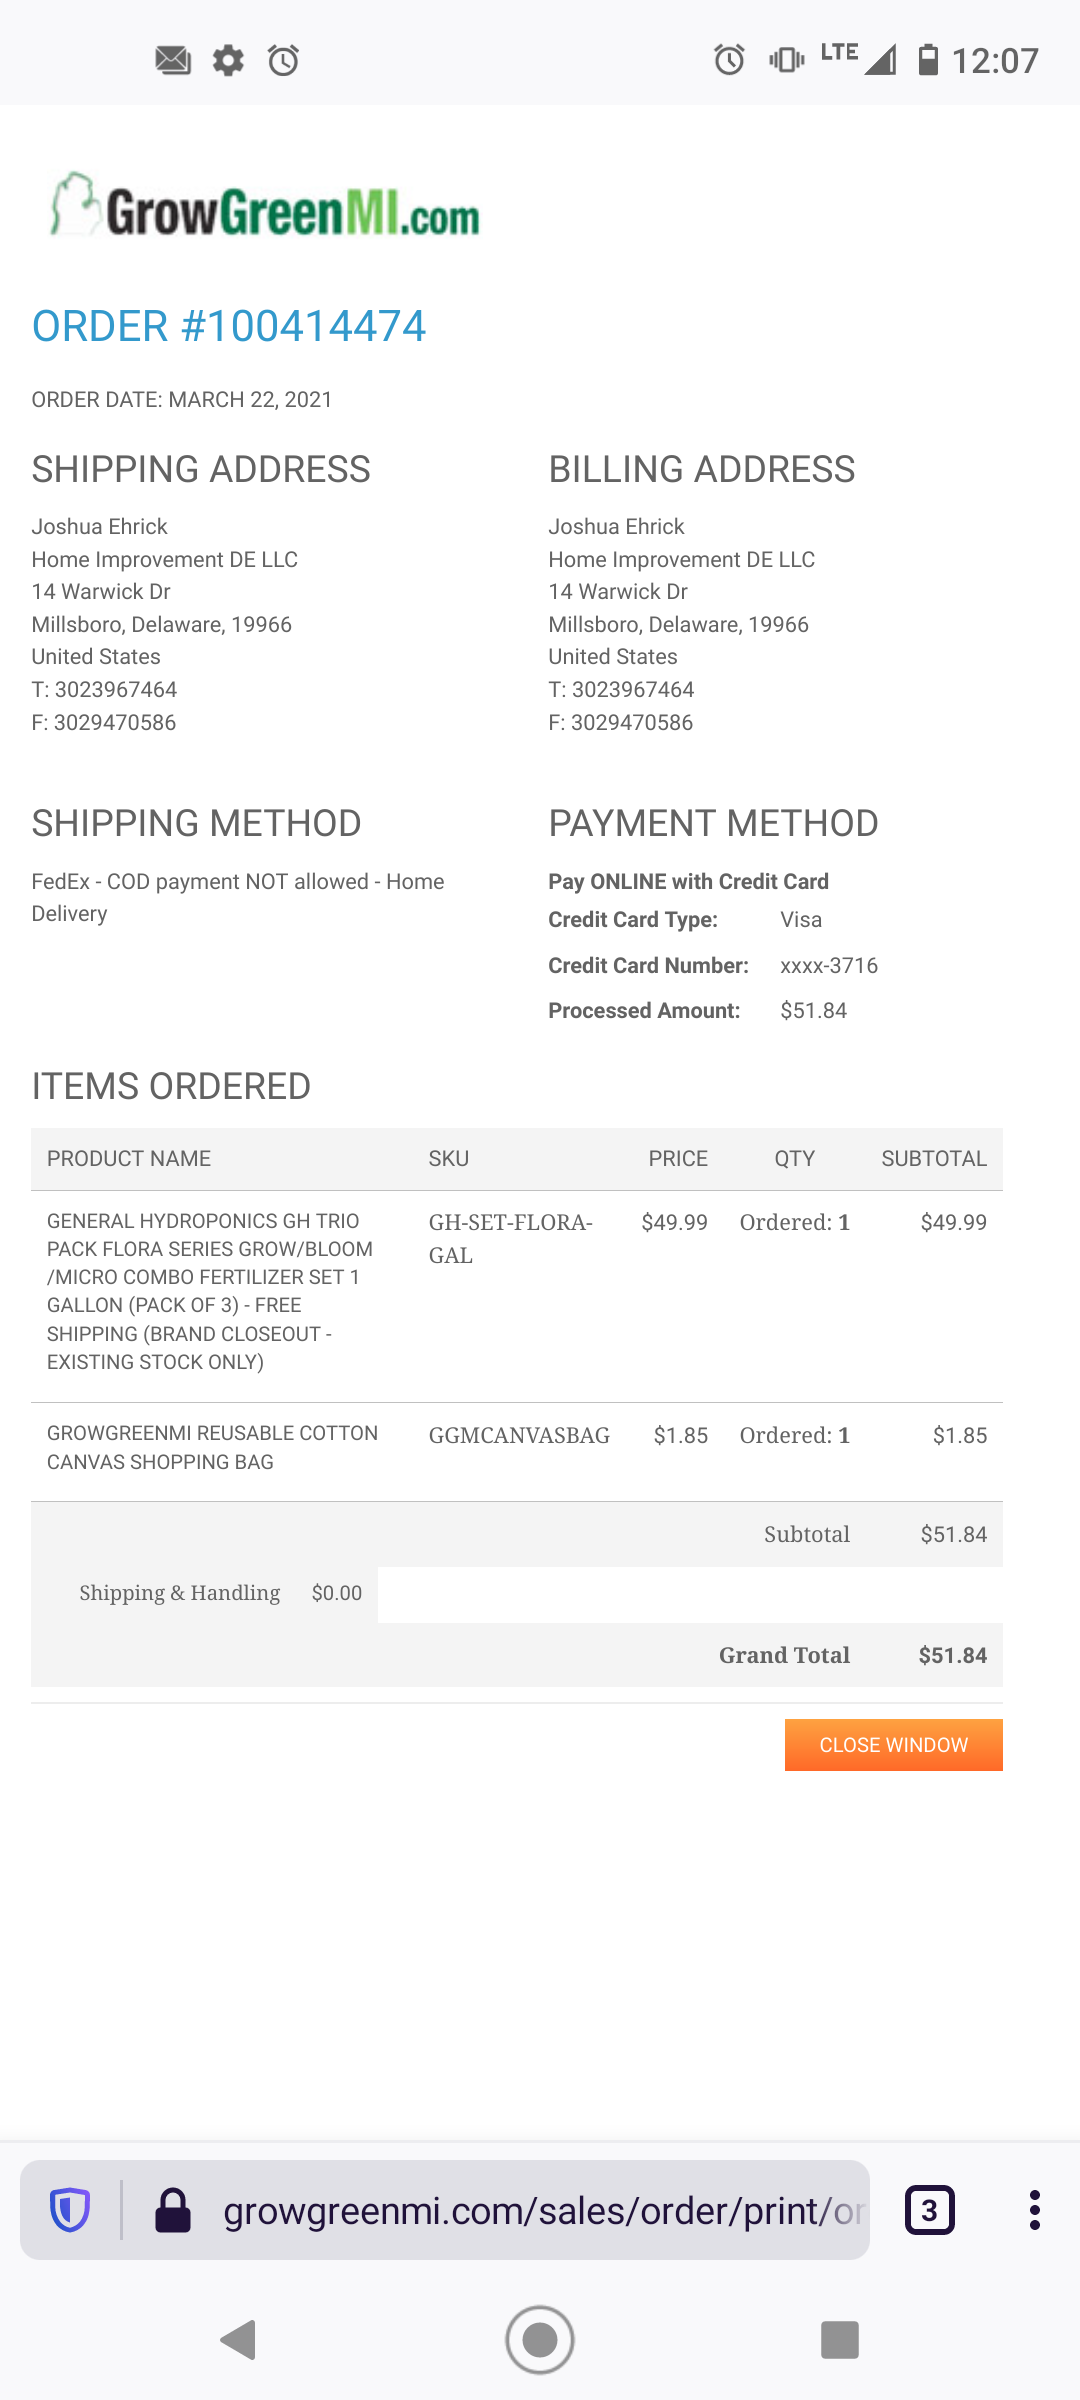The height and width of the screenshot is (2400, 1080).
Task: Tap the vibrate mode status icon
Action: coord(786,60)
